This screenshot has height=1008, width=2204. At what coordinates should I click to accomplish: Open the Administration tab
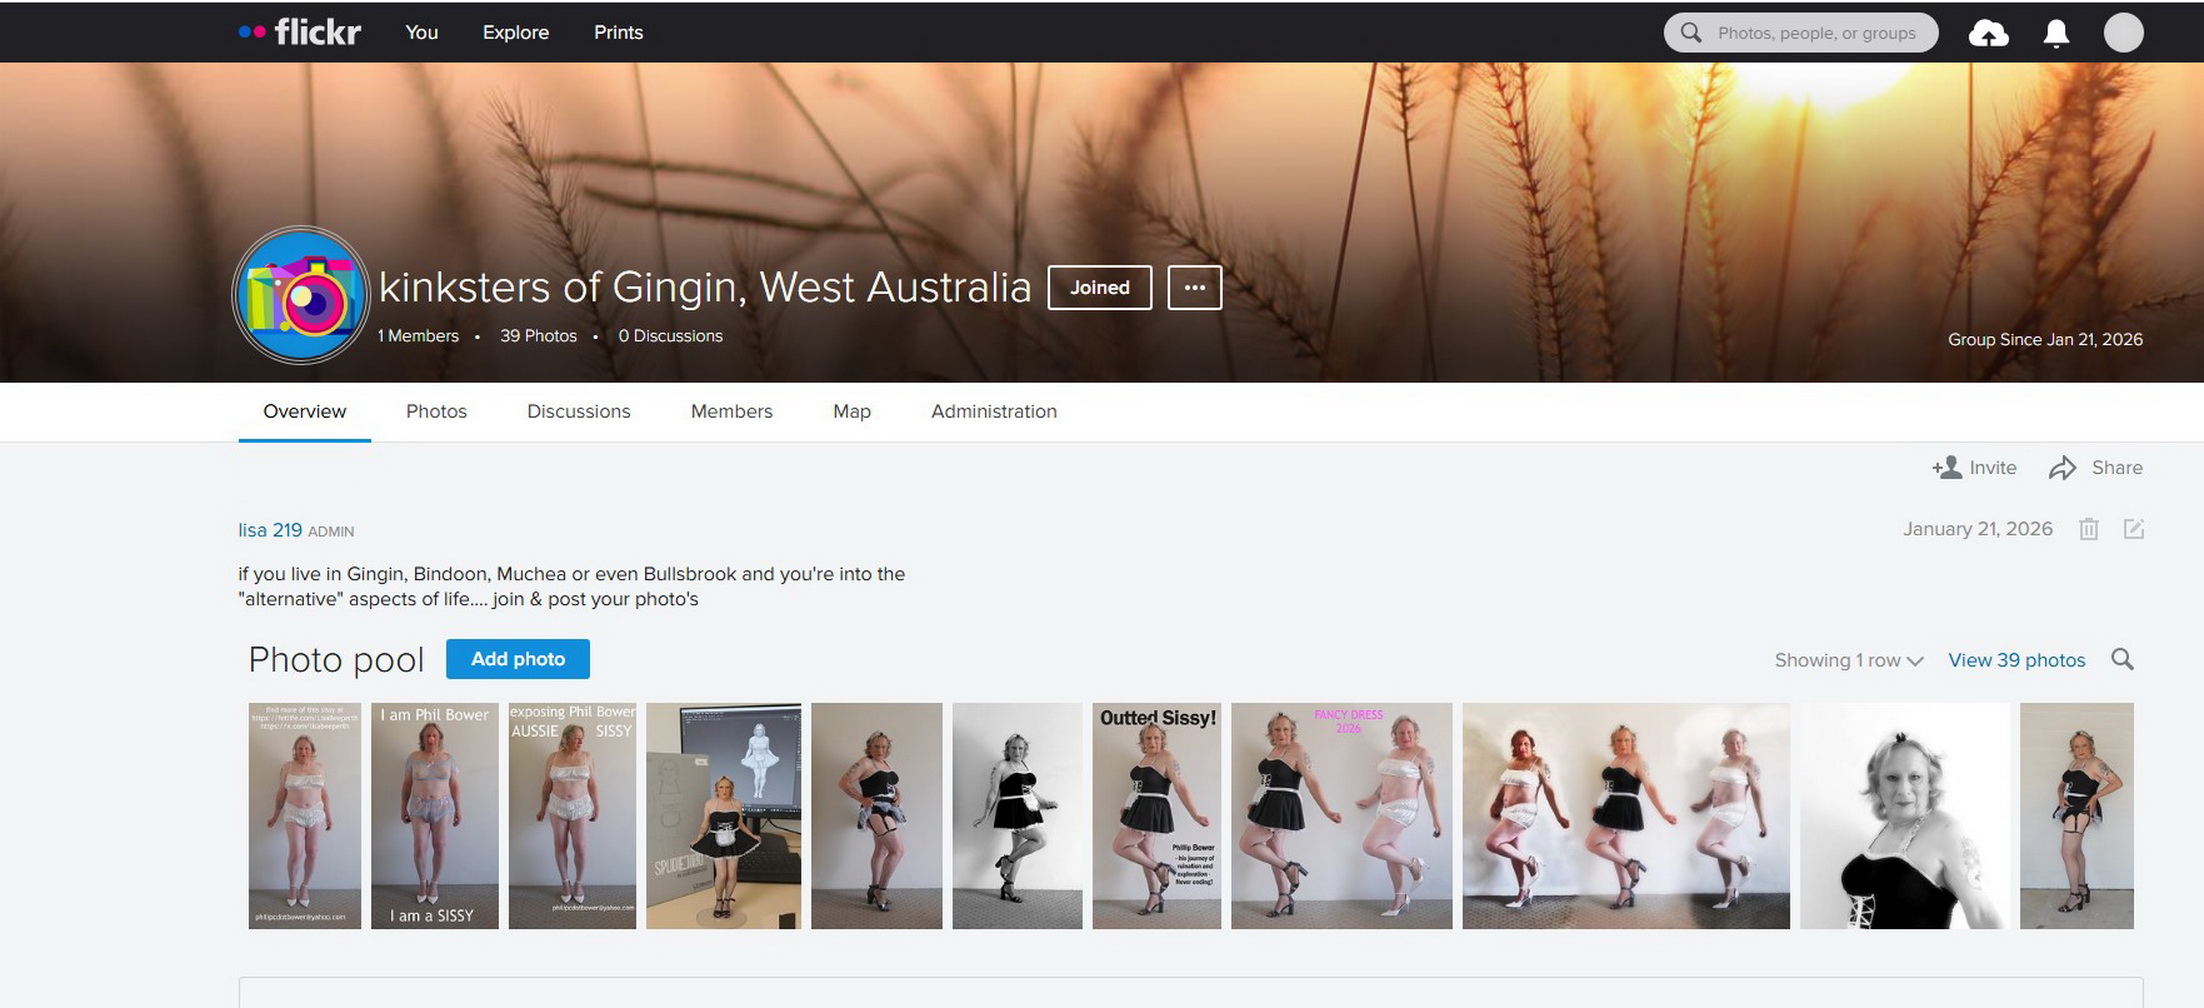pos(993,411)
